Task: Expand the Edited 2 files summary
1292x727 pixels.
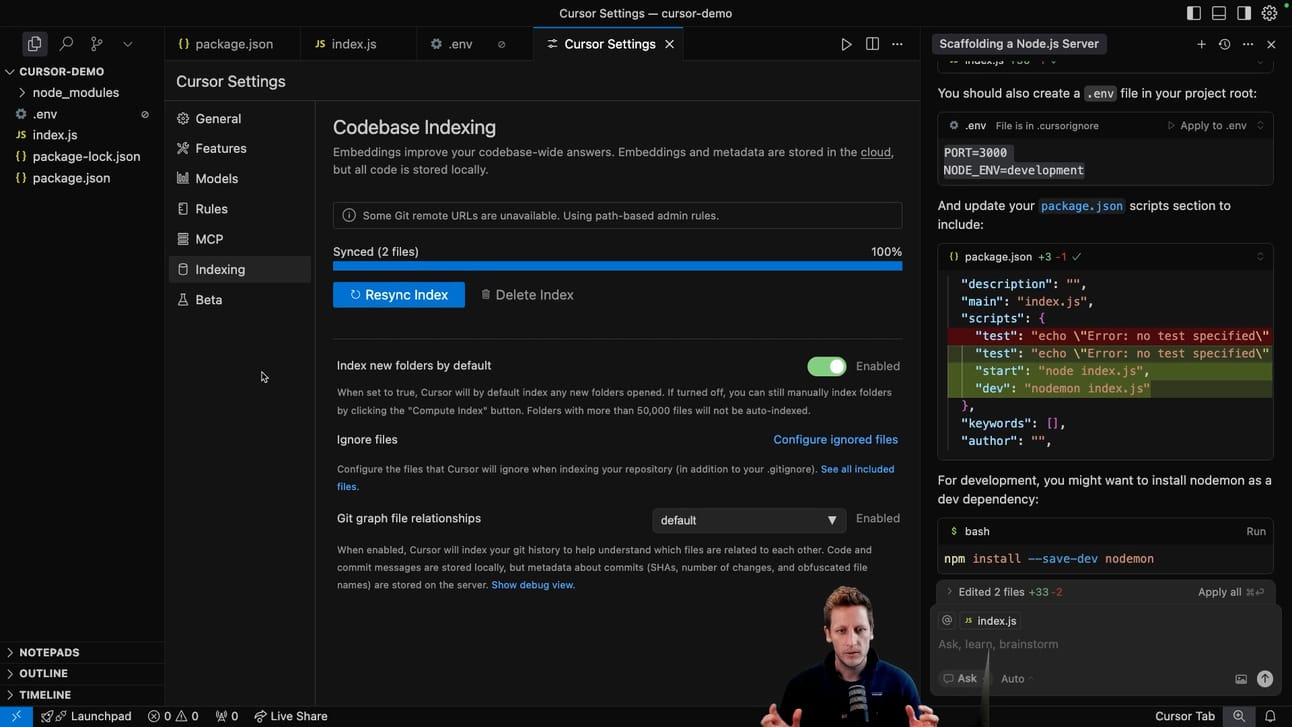Action: click(x=1003, y=592)
